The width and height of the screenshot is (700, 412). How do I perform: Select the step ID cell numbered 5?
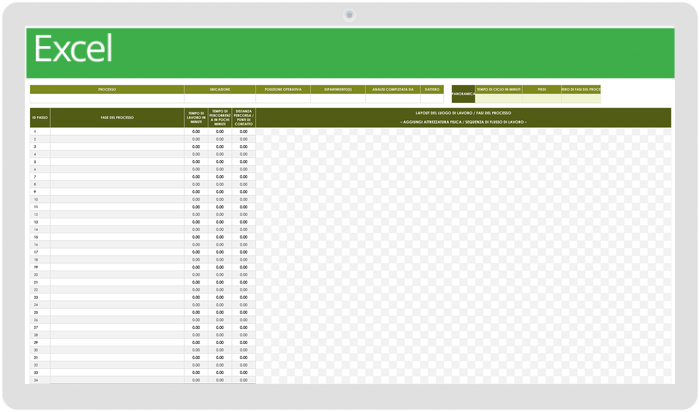pos(40,162)
